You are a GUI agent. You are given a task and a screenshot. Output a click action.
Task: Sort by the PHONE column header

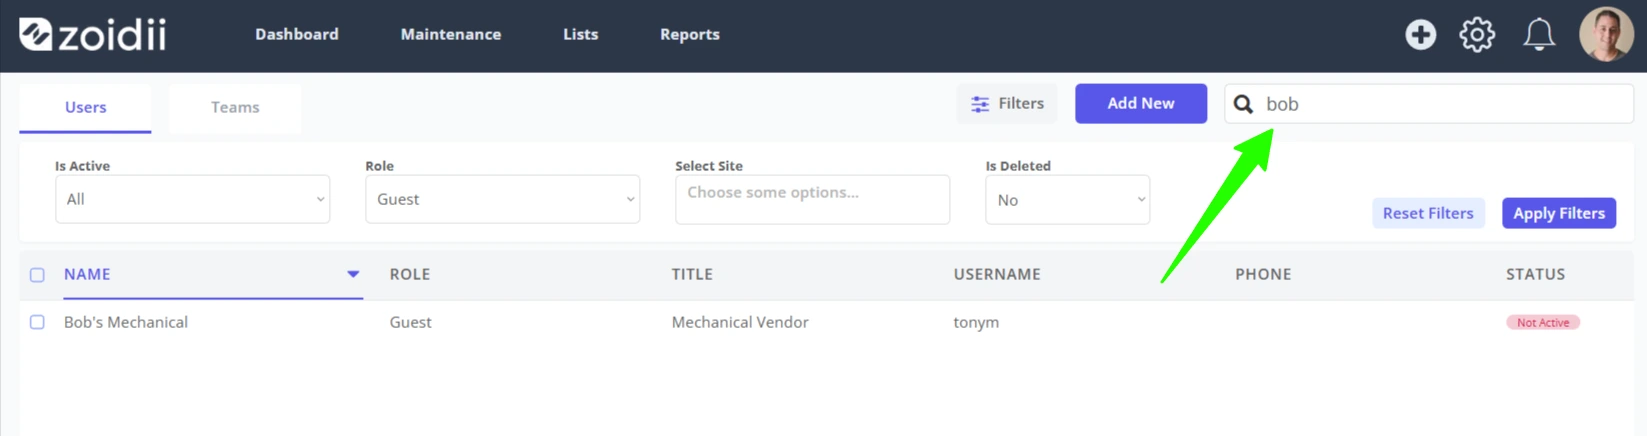tap(1263, 274)
